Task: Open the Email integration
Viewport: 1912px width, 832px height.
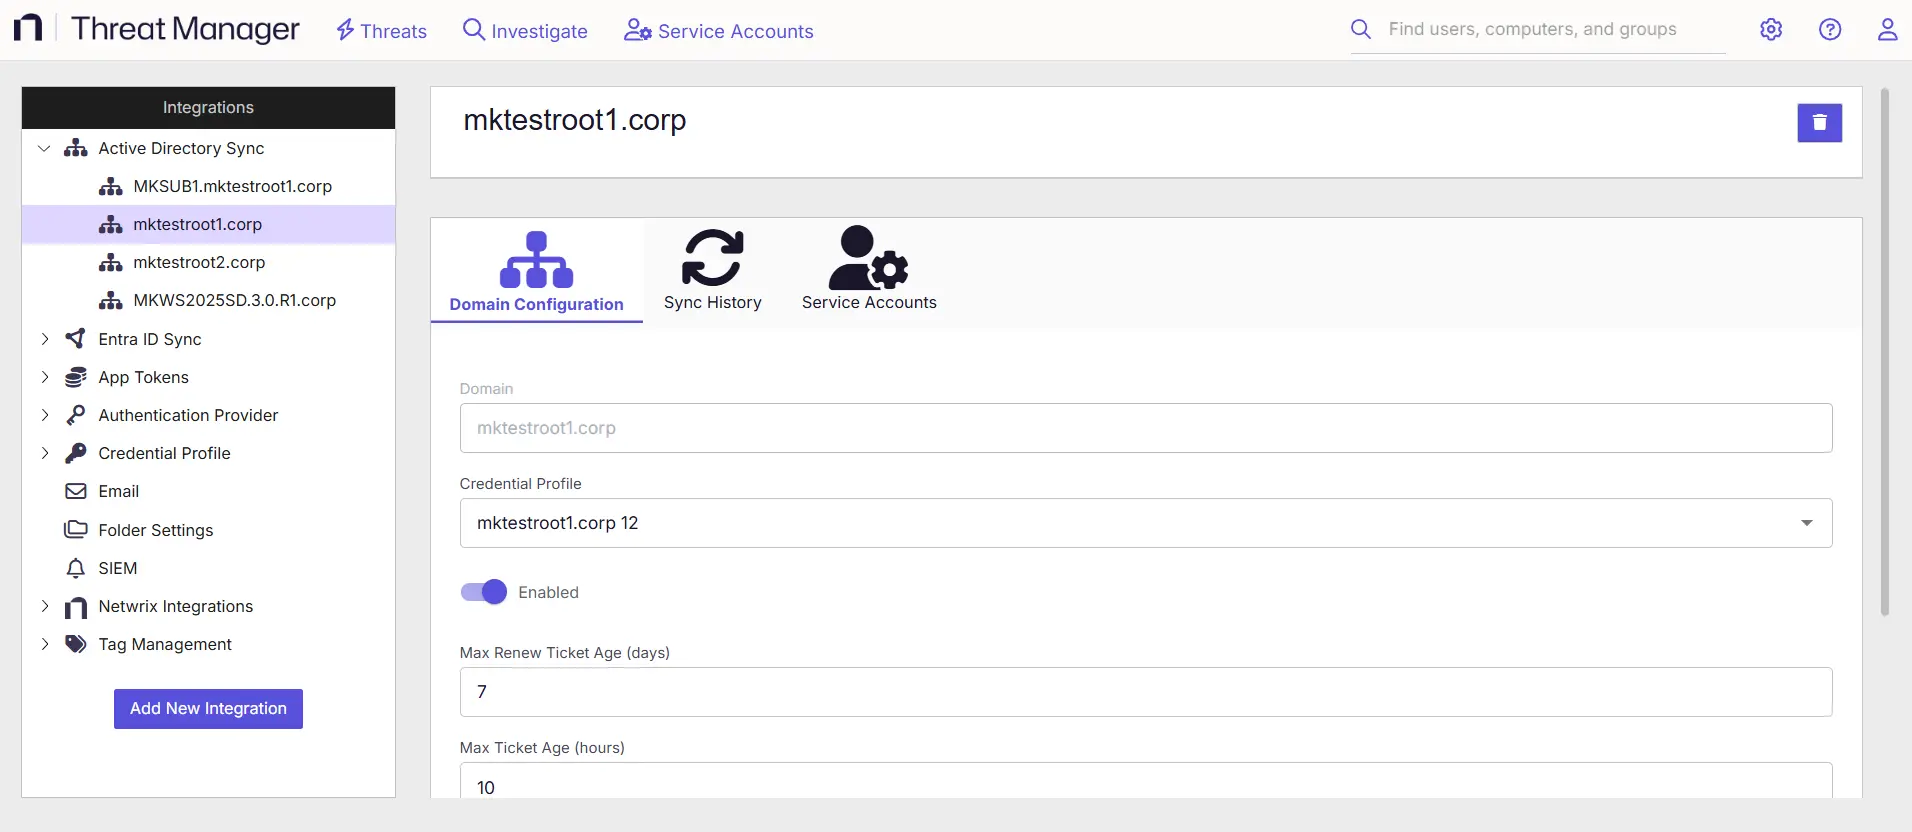Action: tap(118, 491)
